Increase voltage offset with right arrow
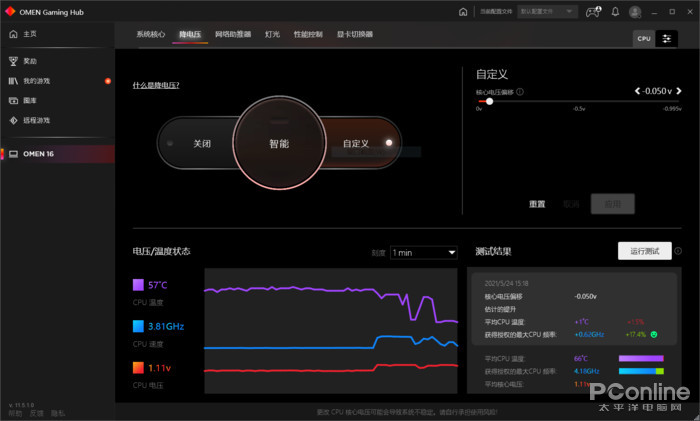This screenshot has height=421, width=700. click(x=677, y=91)
